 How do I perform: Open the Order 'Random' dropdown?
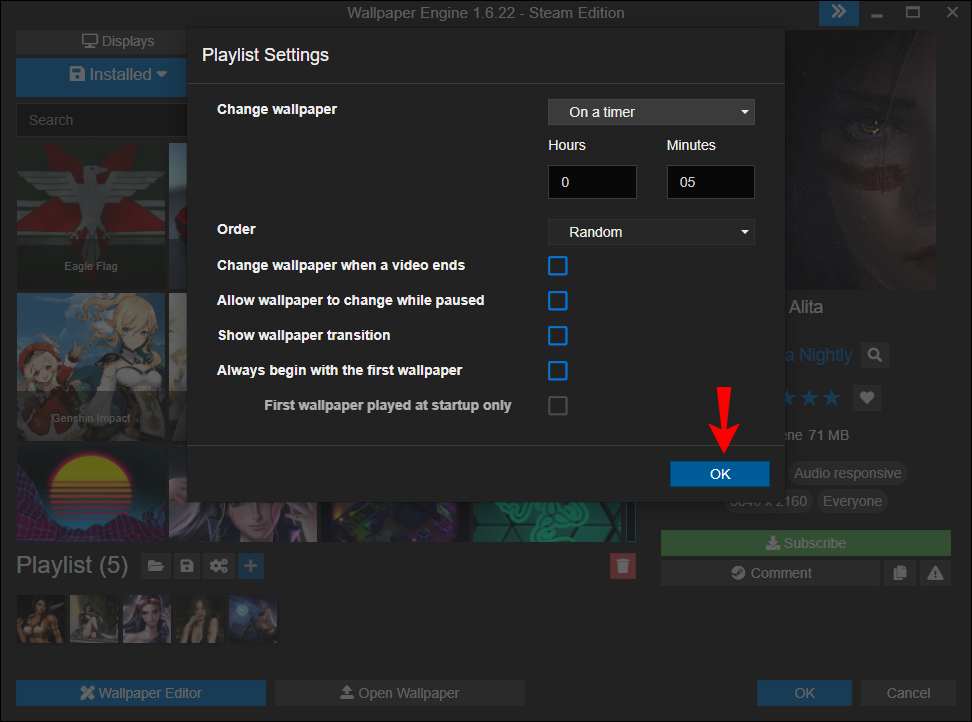tap(651, 232)
